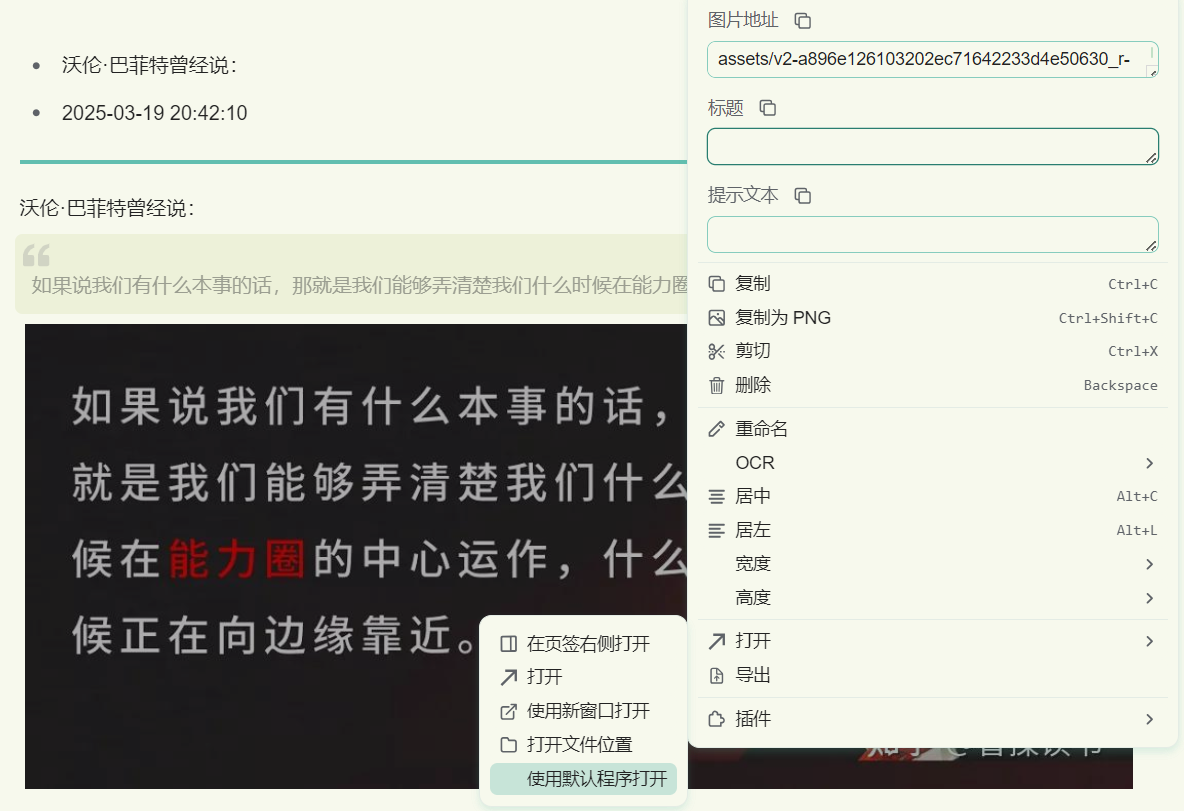The image size is (1184, 811).
Task: Choose 居中 alignment entry
Action: tap(933, 496)
